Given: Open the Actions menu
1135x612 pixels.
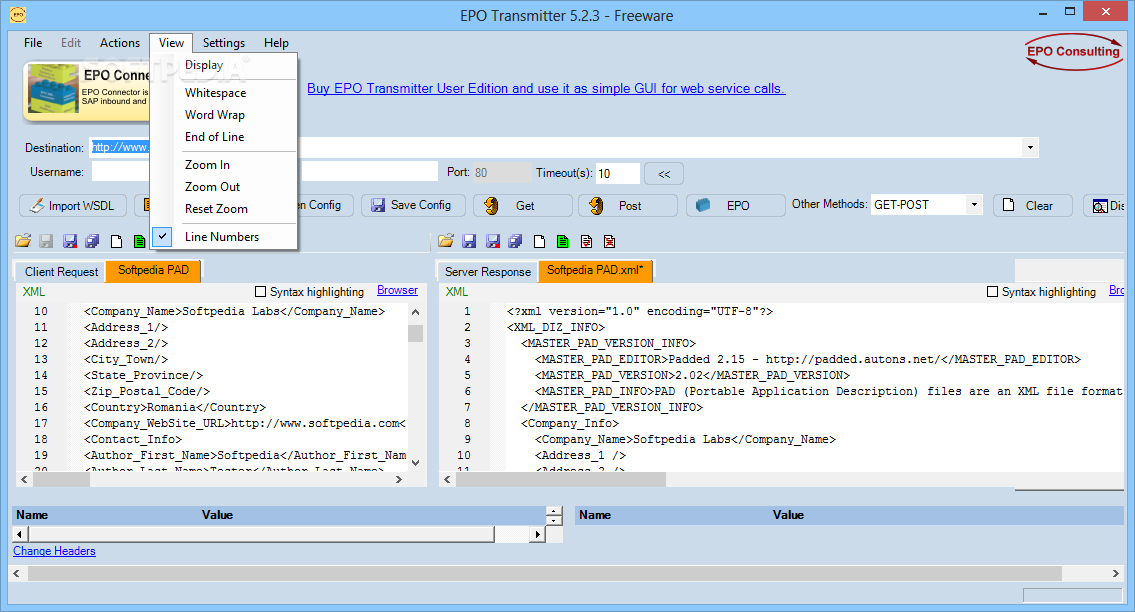Looking at the screenshot, I should [119, 43].
